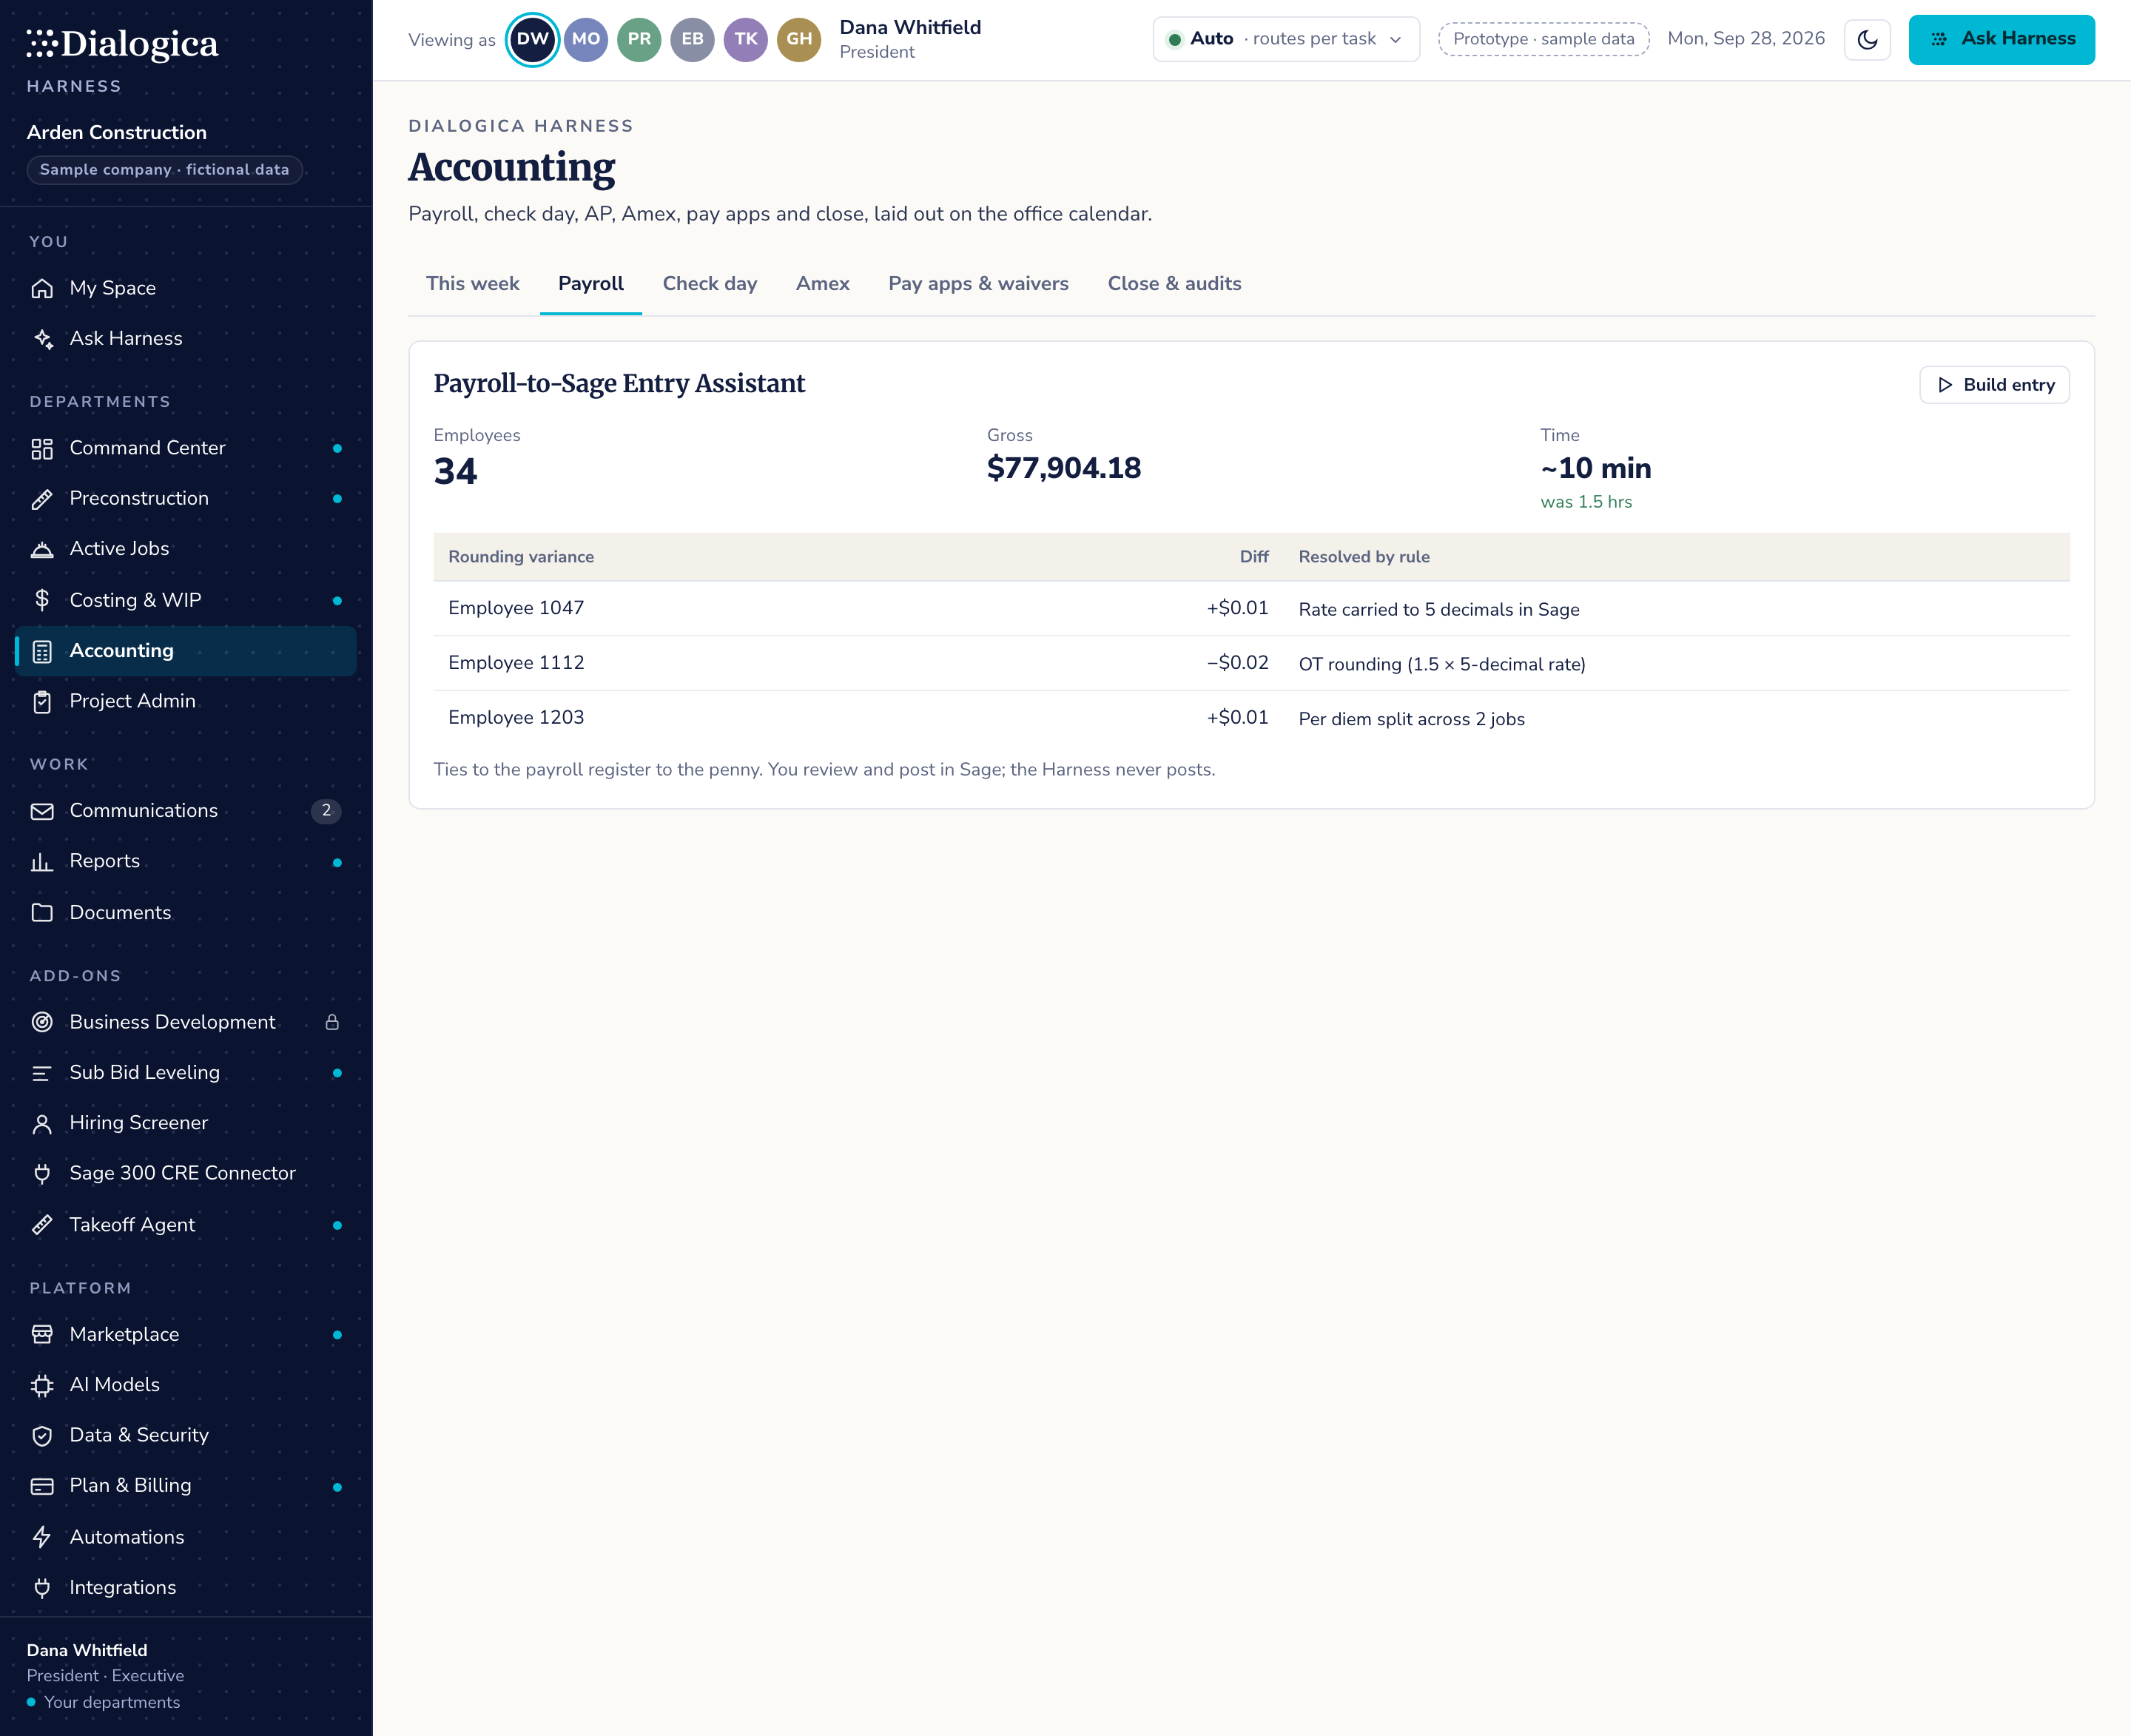Switch viewing persona to EB avatar

pyautogui.click(x=692, y=40)
